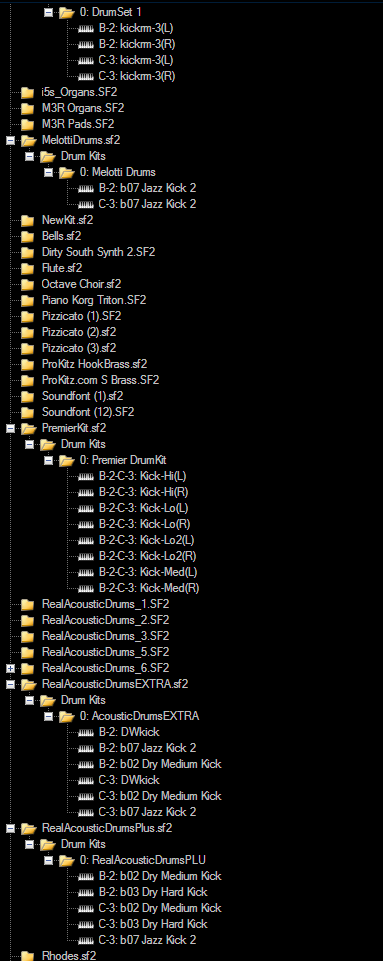
Task: Select Dirty South Synth 2.SF2 entry
Action: (x=98, y=252)
